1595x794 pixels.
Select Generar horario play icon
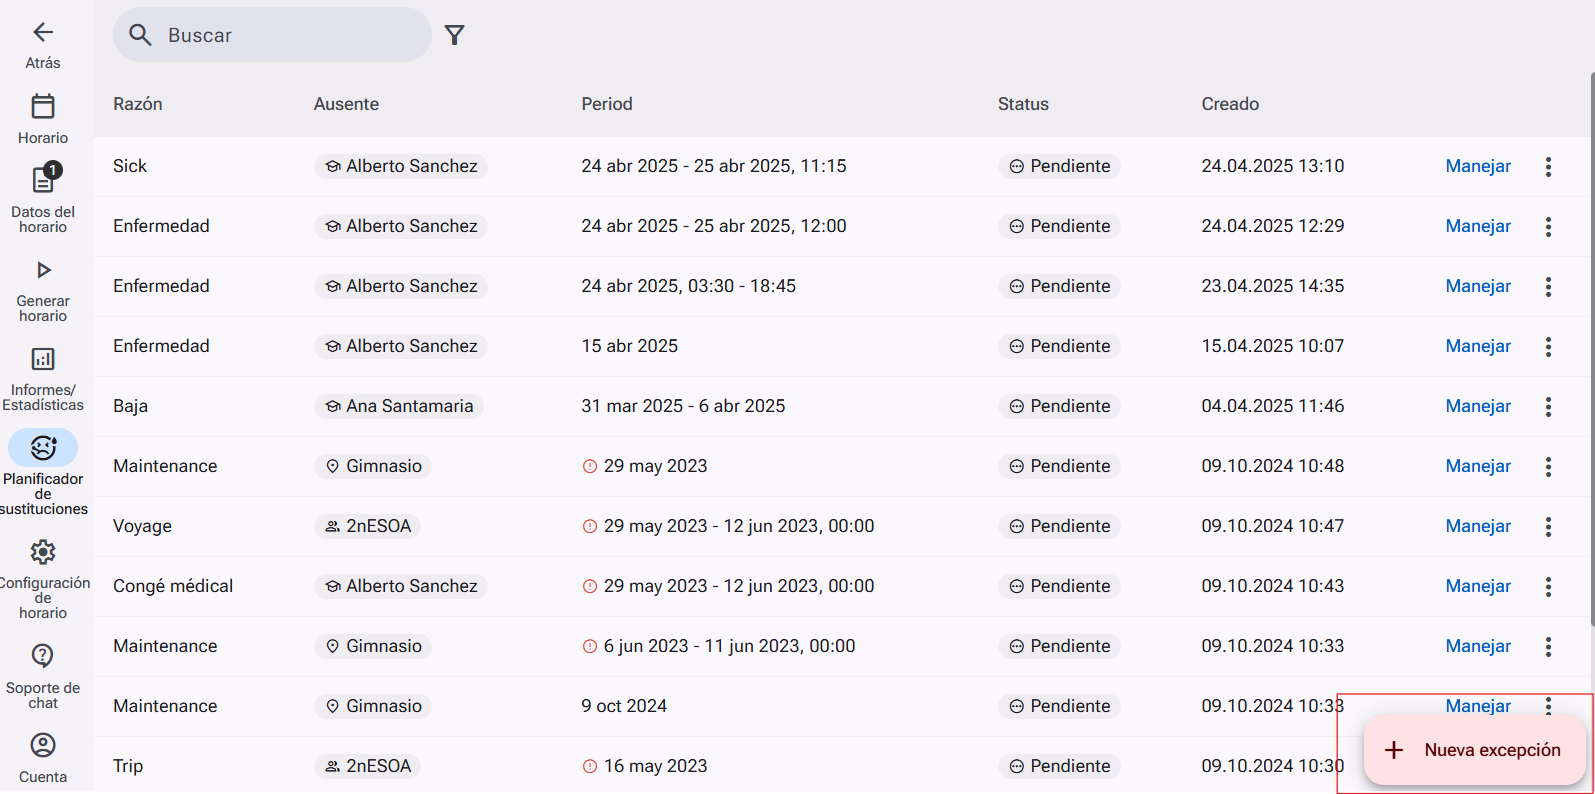point(43,270)
